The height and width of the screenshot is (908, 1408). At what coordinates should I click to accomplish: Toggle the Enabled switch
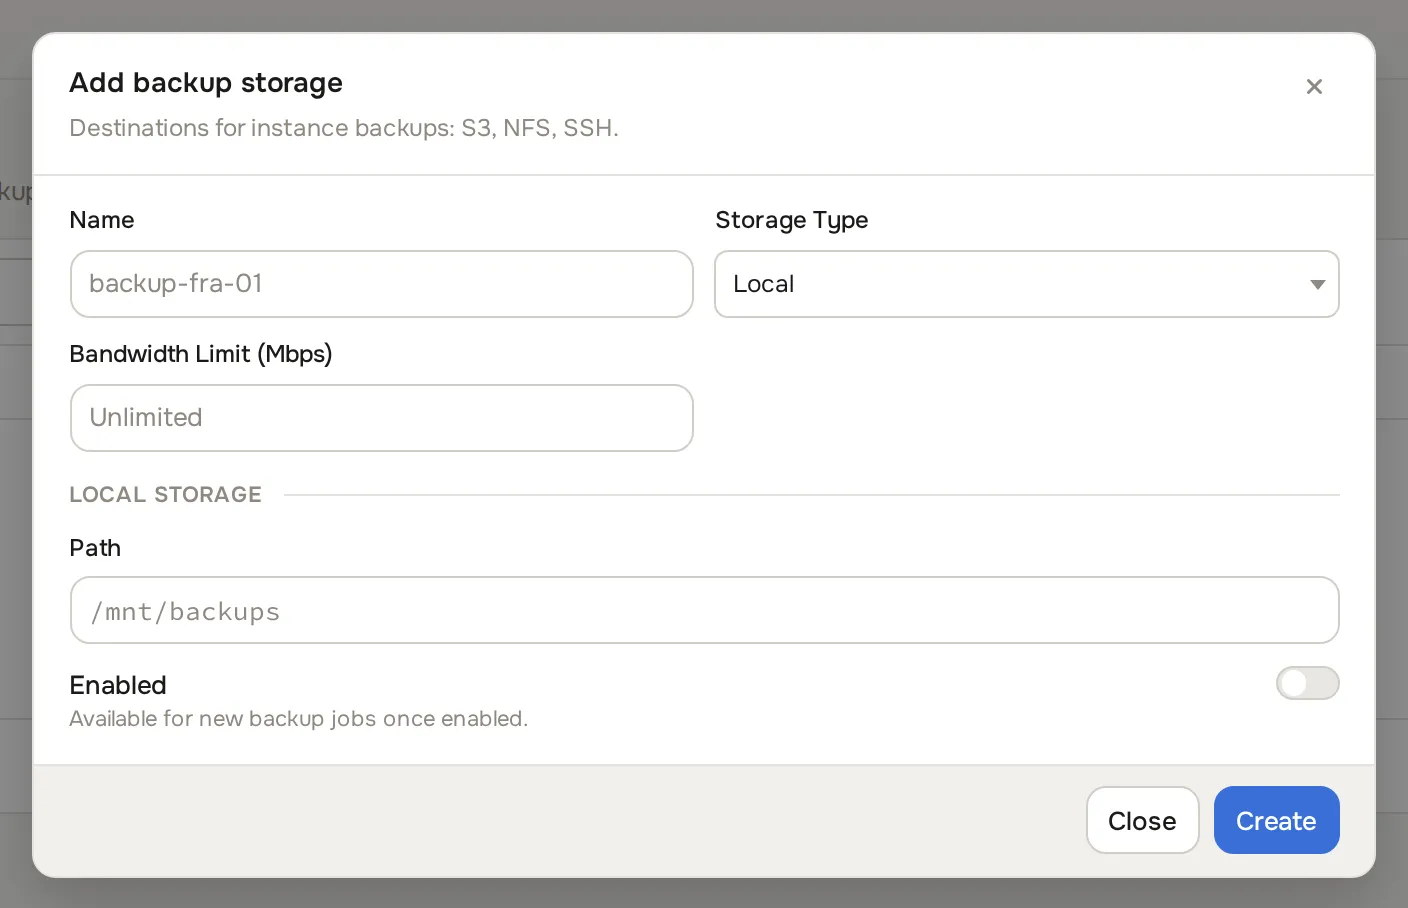tap(1307, 684)
